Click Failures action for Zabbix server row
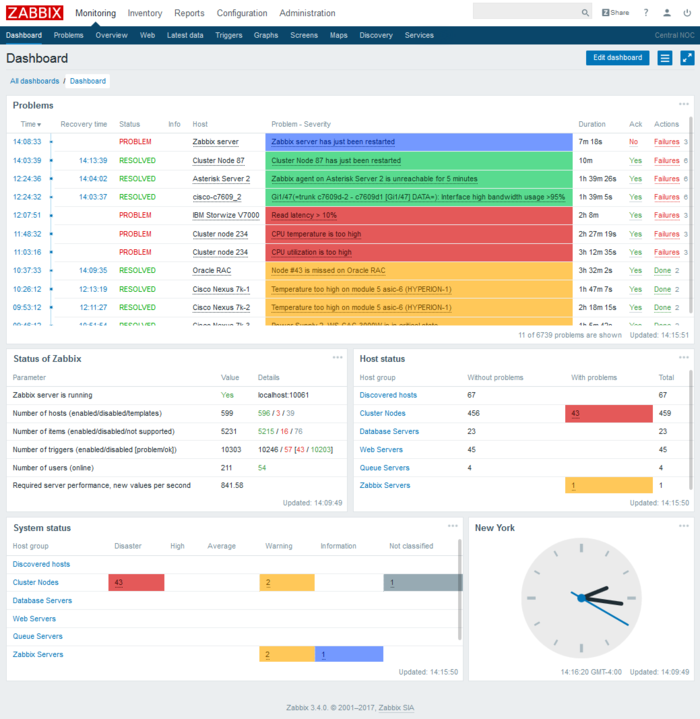700x719 pixels. coord(667,142)
